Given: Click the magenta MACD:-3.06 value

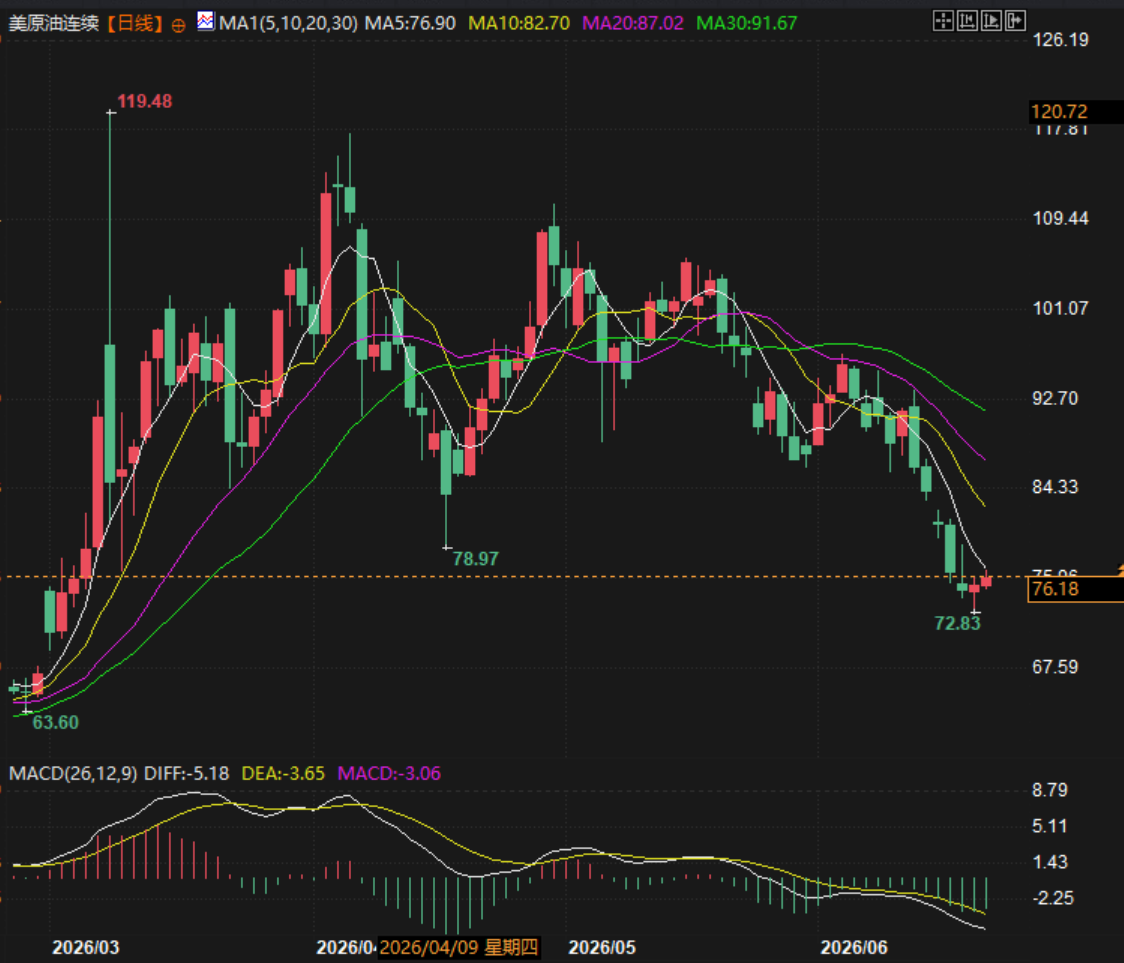Looking at the screenshot, I should pos(389,774).
